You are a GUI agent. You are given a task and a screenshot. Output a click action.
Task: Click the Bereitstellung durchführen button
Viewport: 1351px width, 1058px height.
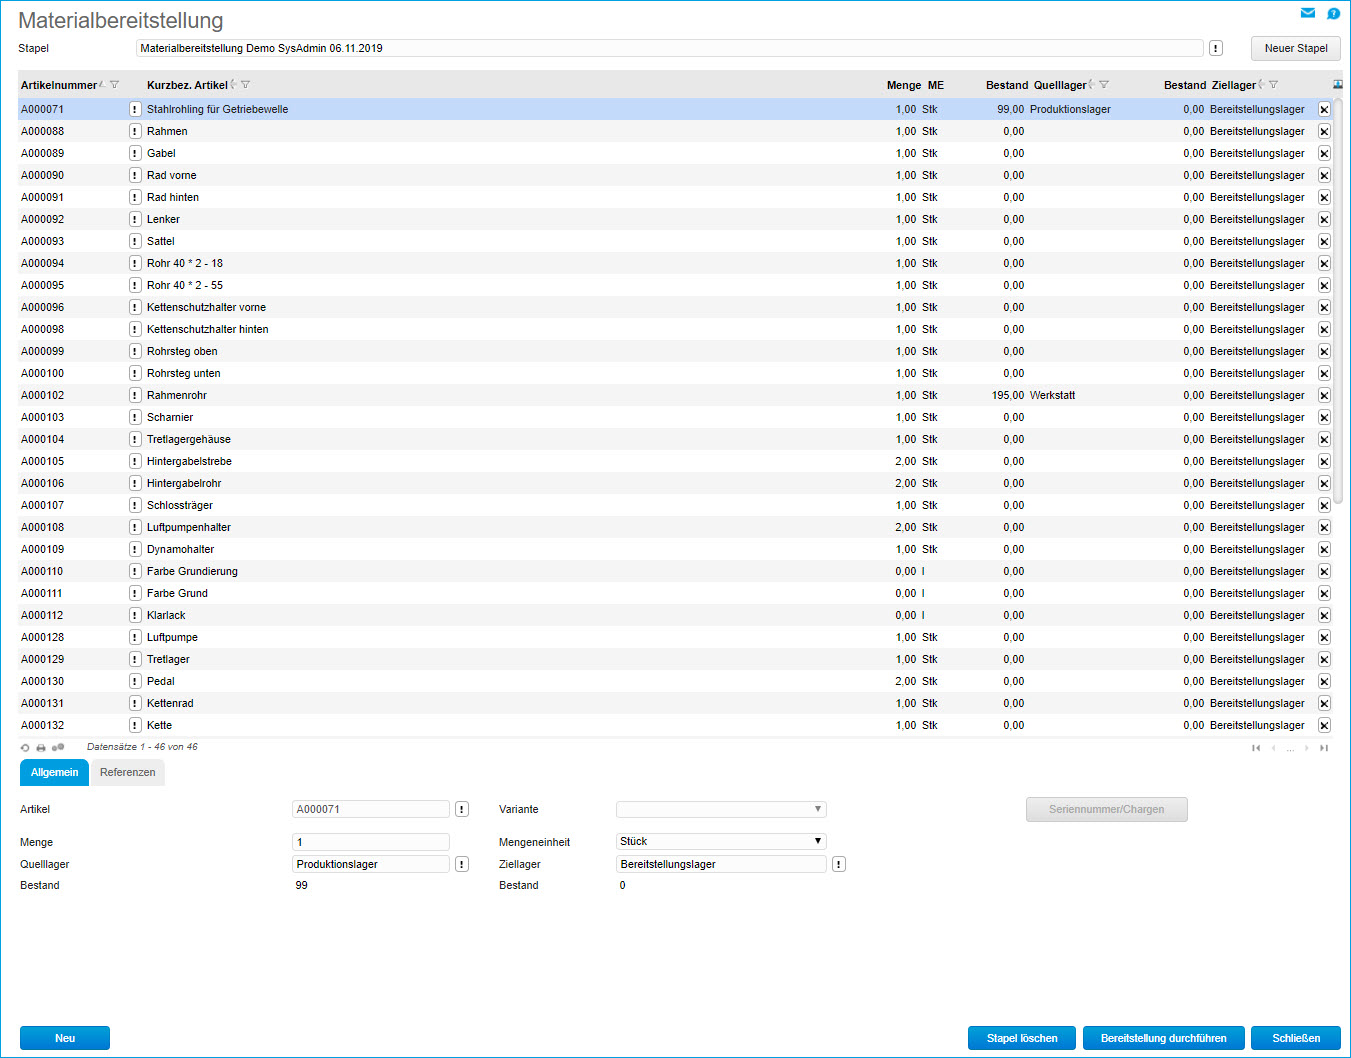pyautogui.click(x=1163, y=1038)
